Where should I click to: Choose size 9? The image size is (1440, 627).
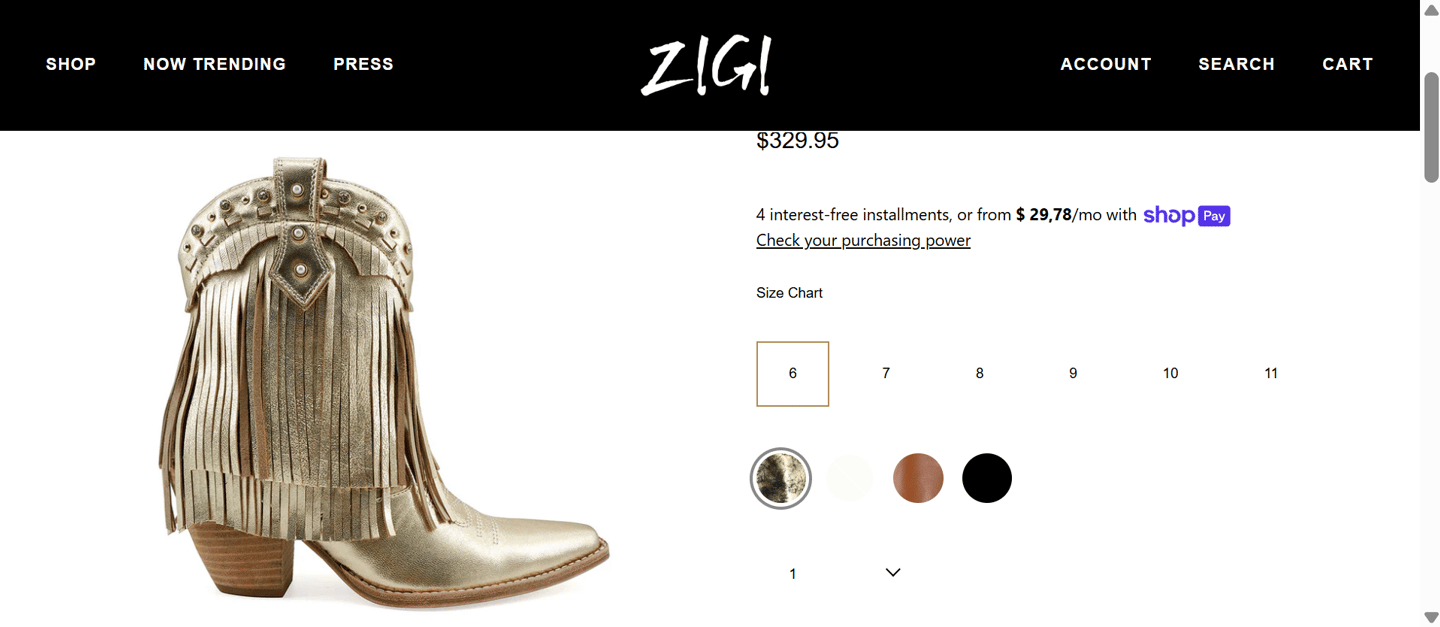[1073, 374]
